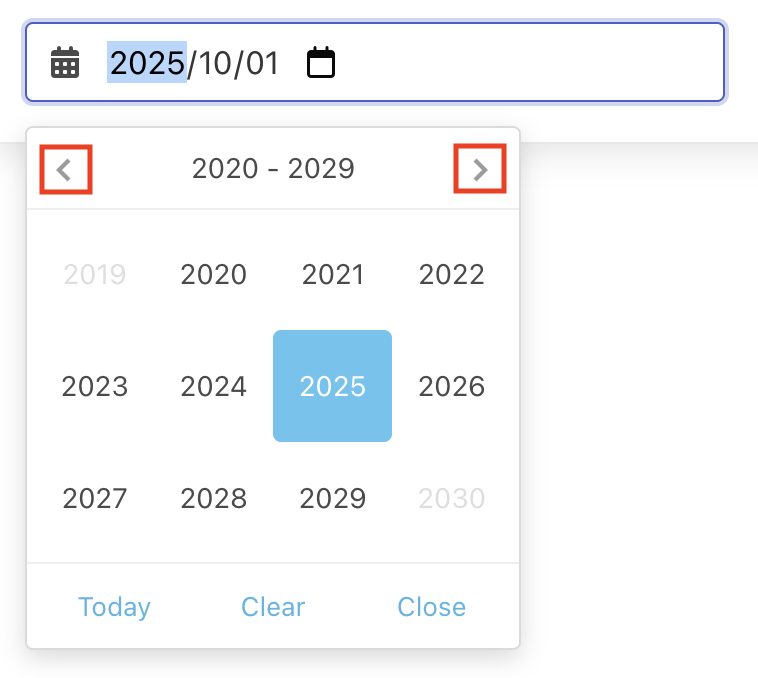Select year 2023

click(95, 387)
